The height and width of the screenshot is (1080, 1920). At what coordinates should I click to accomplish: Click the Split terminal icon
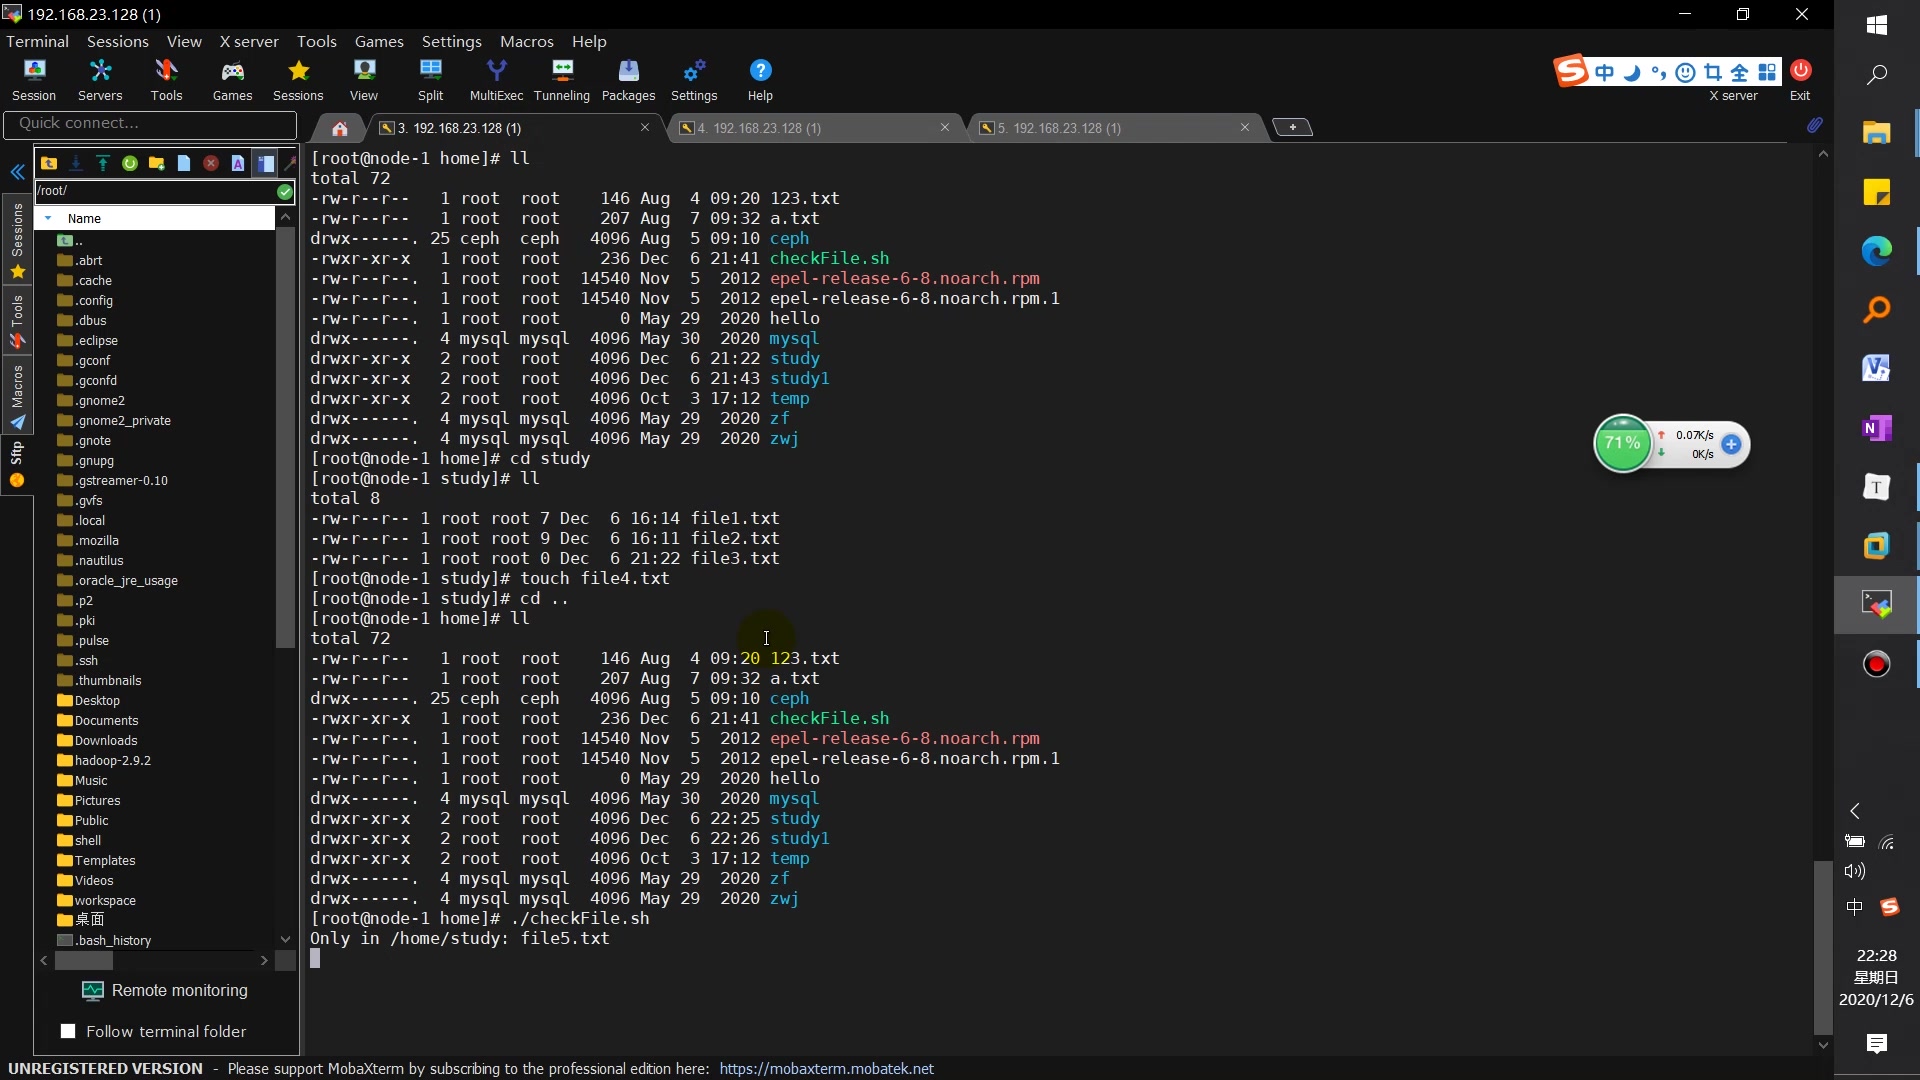(430, 79)
